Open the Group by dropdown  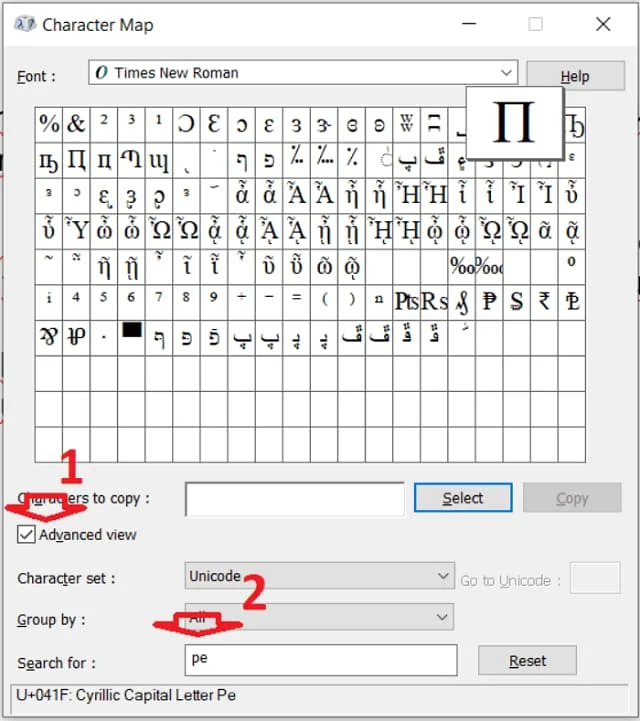pyautogui.click(x=320, y=618)
